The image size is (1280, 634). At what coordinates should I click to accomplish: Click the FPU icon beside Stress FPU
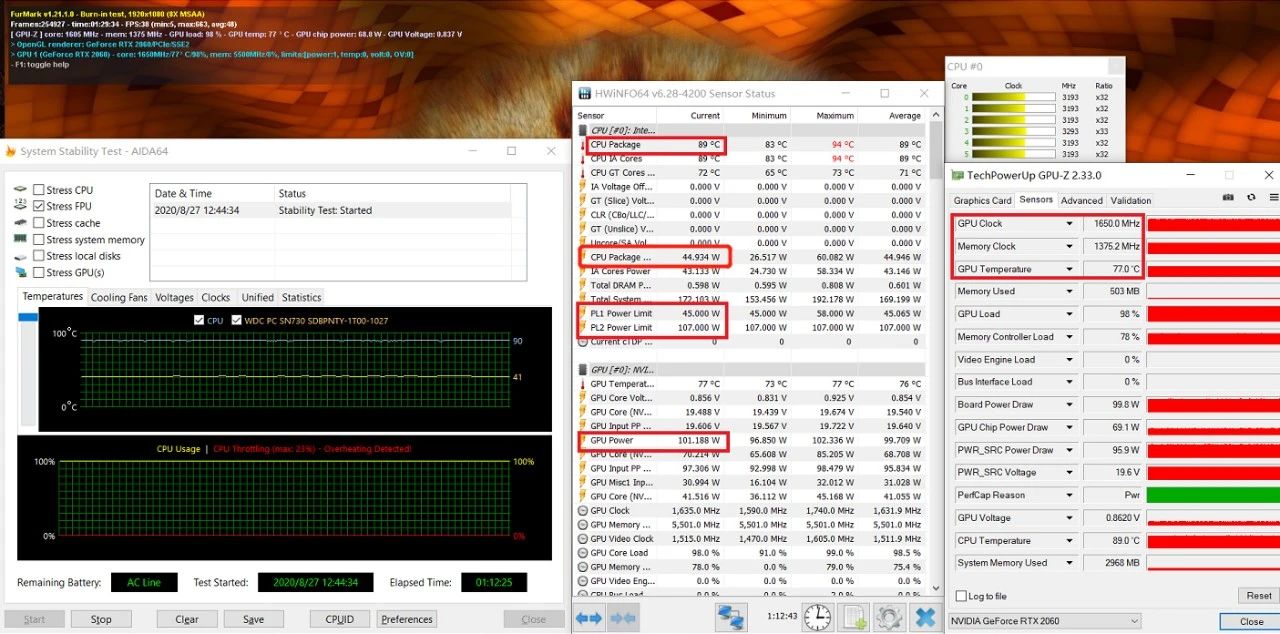coord(20,206)
